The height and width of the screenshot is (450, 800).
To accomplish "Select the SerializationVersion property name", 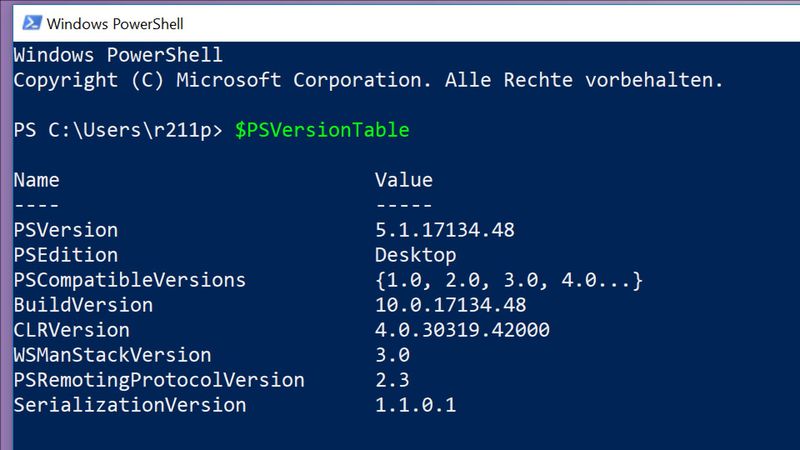I will click(129, 405).
